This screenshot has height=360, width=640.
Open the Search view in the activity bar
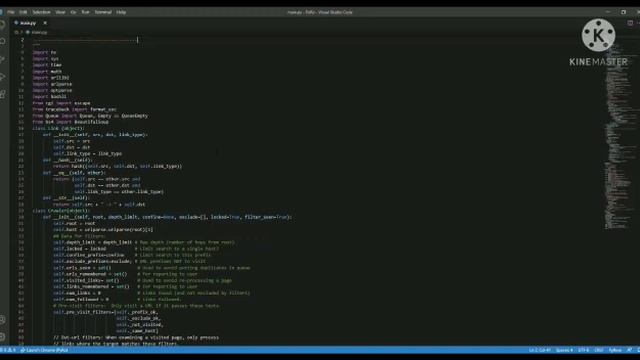pos(2,41)
